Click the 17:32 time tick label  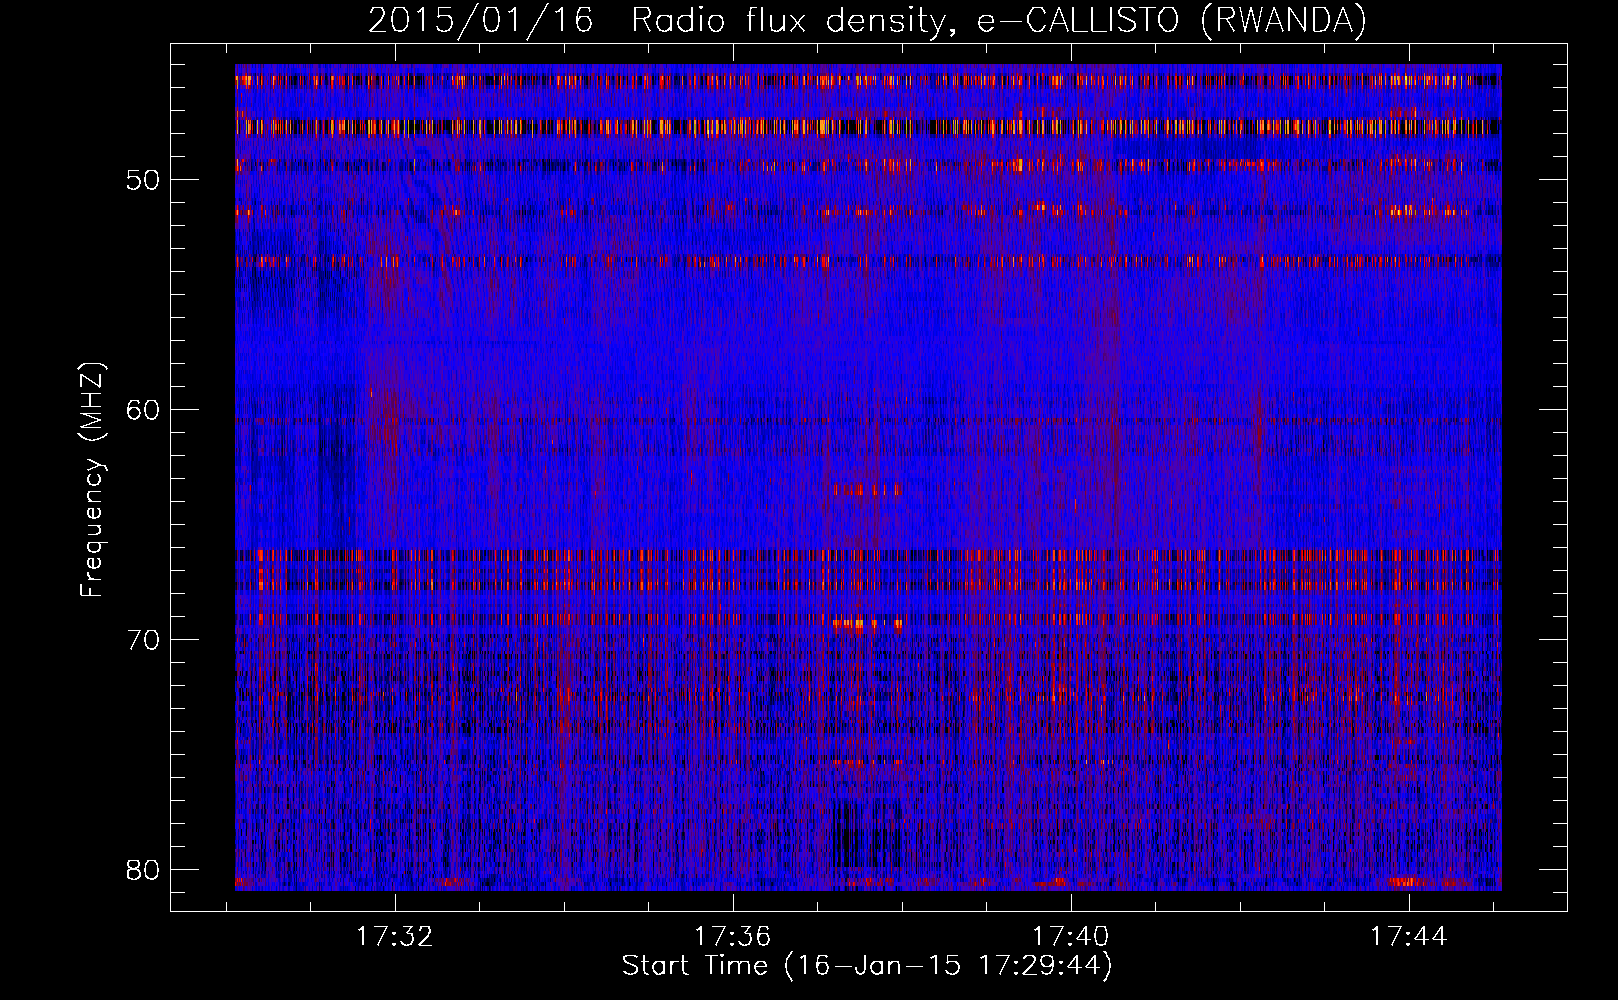(x=395, y=937)
